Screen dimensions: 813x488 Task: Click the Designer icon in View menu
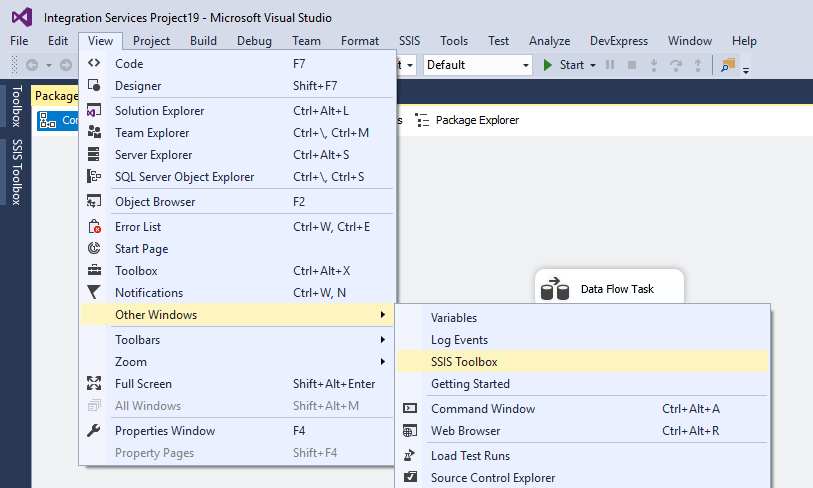tap(94, 85)
